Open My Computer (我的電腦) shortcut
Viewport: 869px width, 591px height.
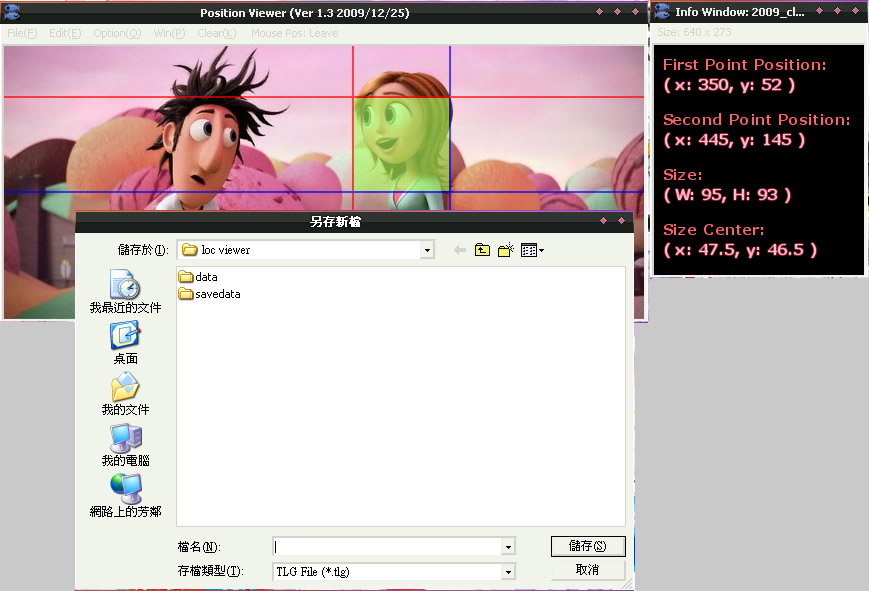point(125,445)
